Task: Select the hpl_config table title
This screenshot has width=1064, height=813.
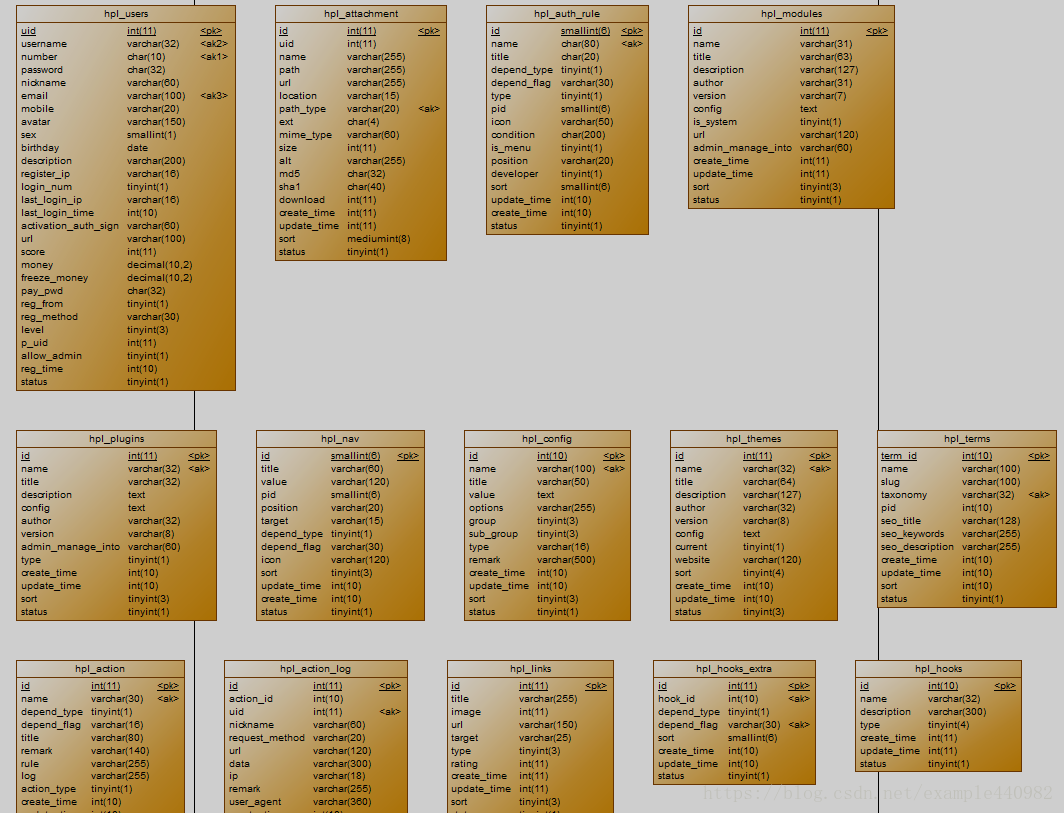Action: (547, 438)
